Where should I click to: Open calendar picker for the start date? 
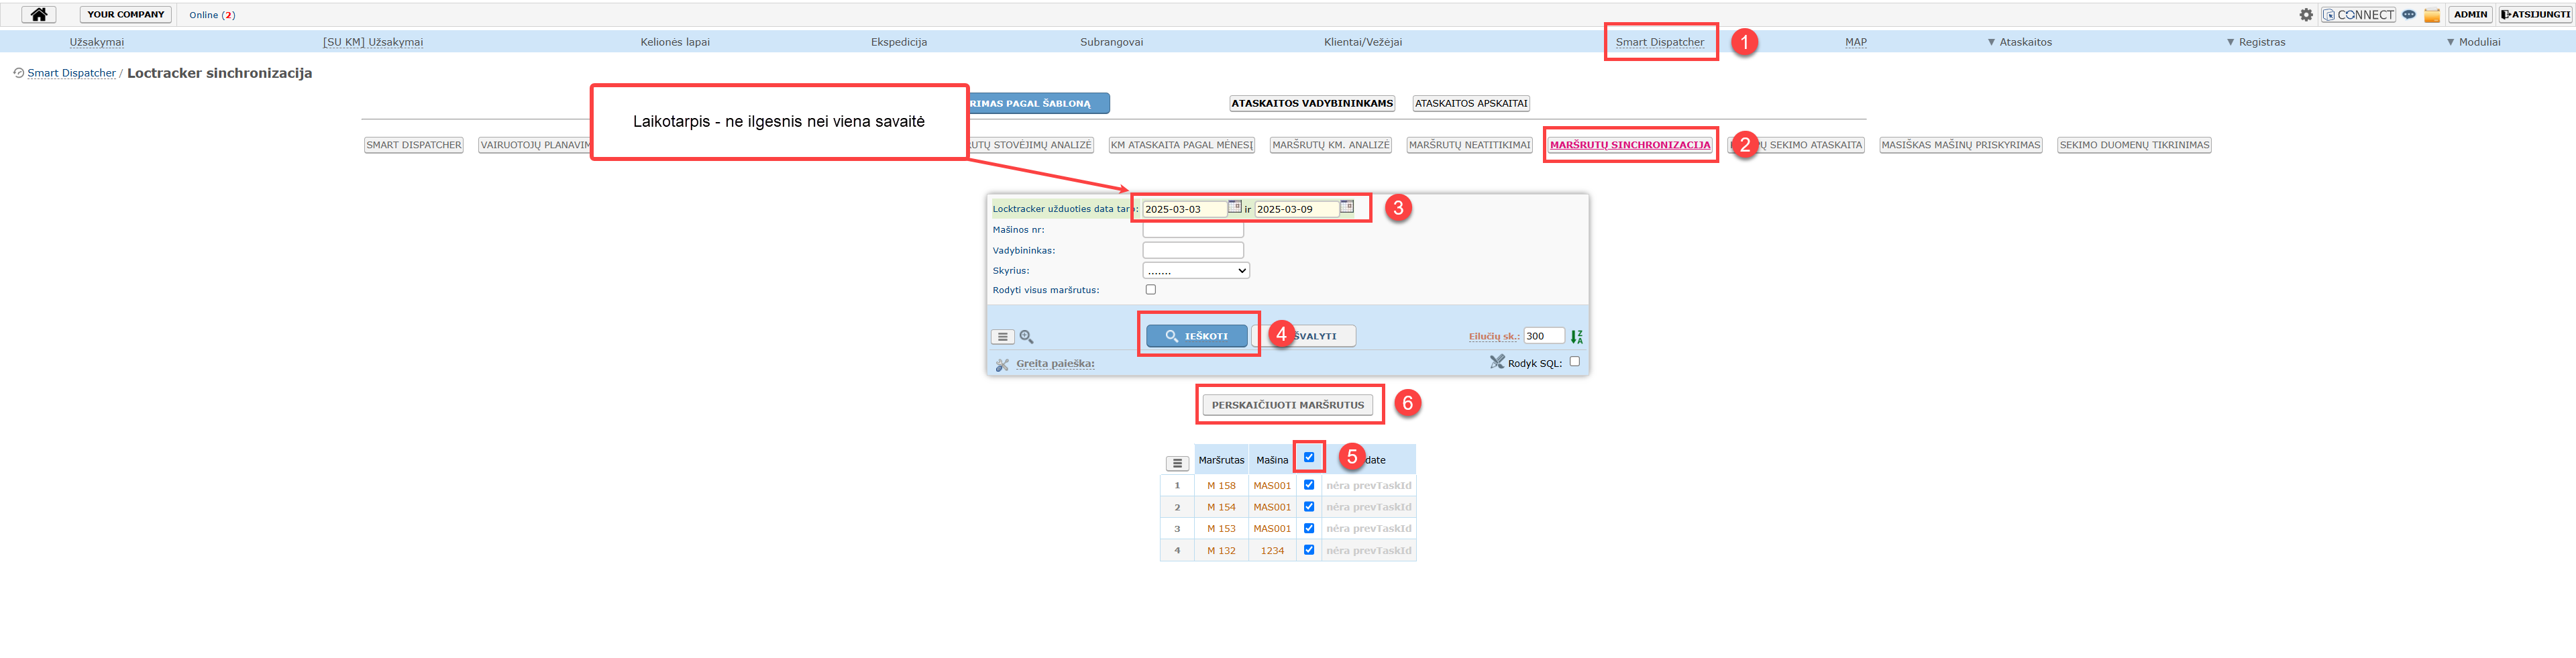(1235, 207)
